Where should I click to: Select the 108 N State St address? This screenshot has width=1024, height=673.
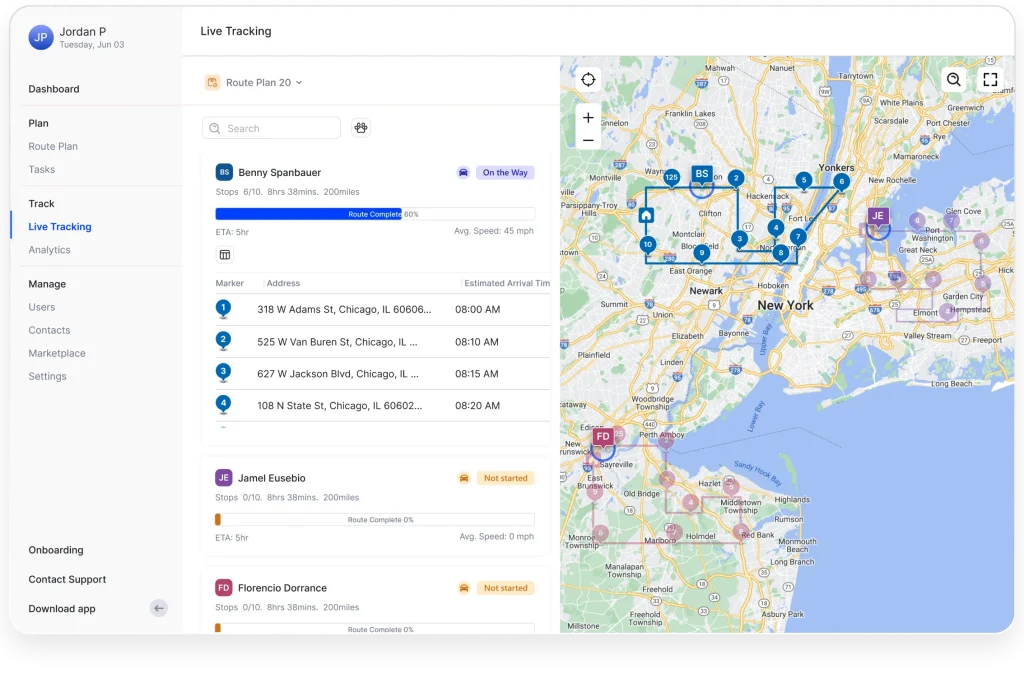pyautogui.click(x=340, y=405)
